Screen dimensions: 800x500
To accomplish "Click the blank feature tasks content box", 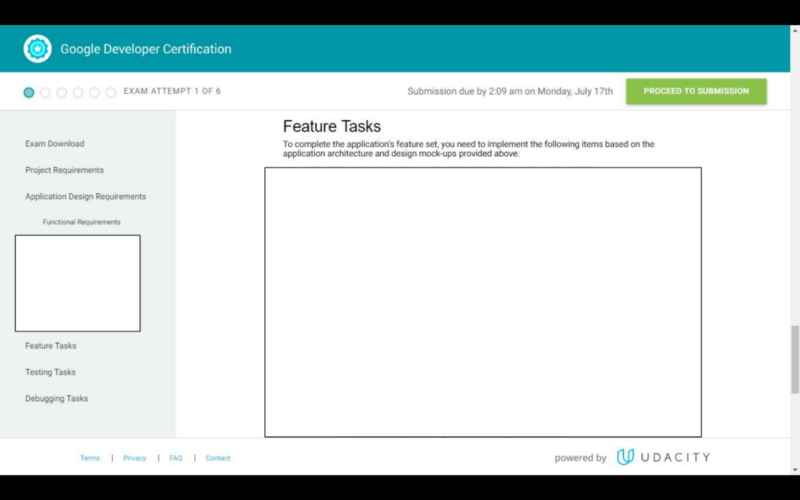I will pos(483,302).
